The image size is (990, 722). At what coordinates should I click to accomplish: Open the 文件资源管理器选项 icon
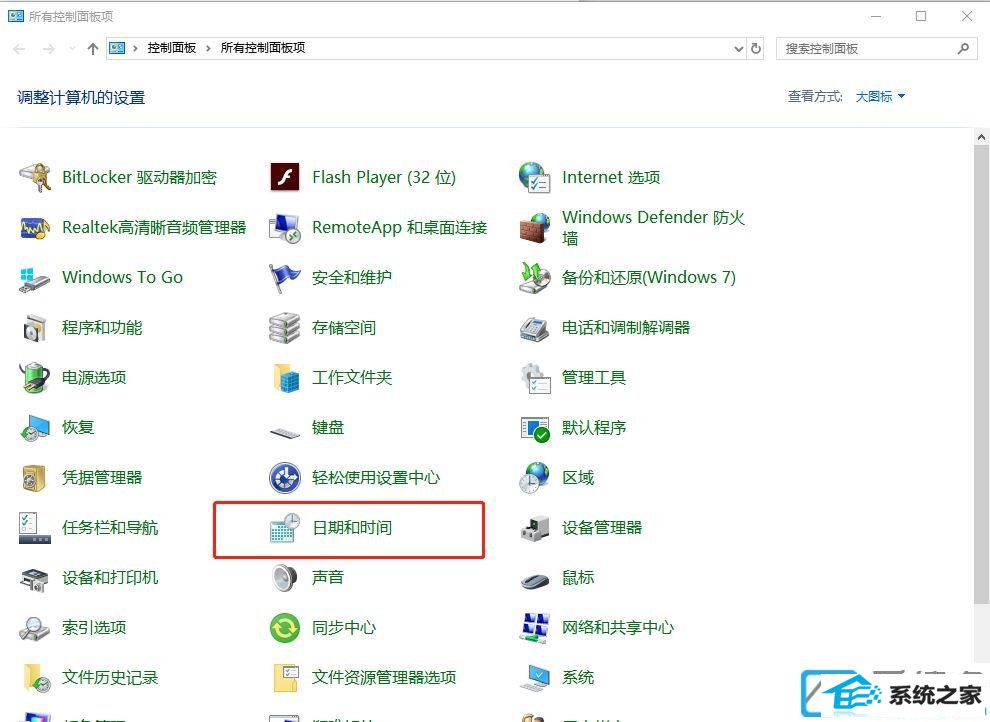click(x=286, y=678)
